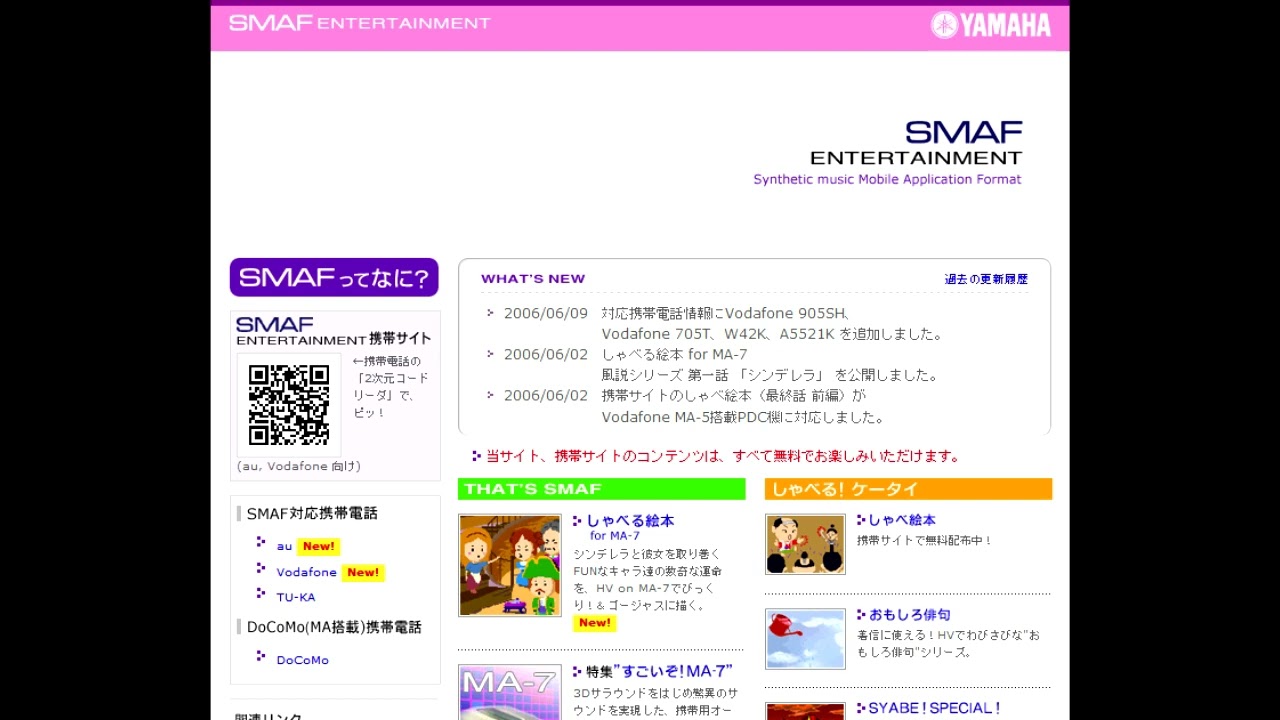1280x720 pixels.
Task: Click the THAT'S SMAF green section header
Action: pyautogui.click(x=602, y=489)
